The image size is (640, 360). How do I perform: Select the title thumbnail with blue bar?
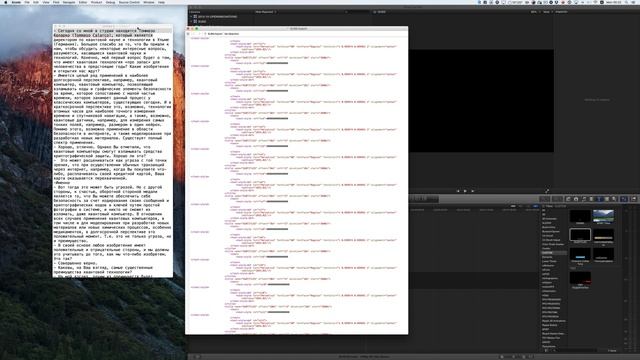(580, 255)
